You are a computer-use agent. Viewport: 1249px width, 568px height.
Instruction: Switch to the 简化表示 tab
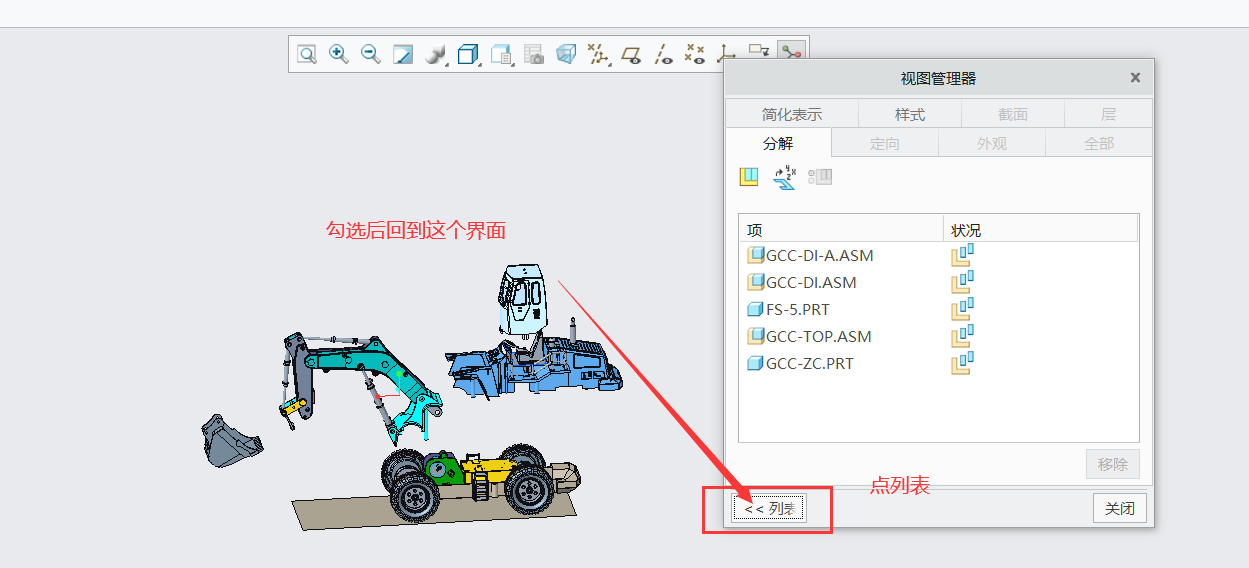tap(792, 114)
